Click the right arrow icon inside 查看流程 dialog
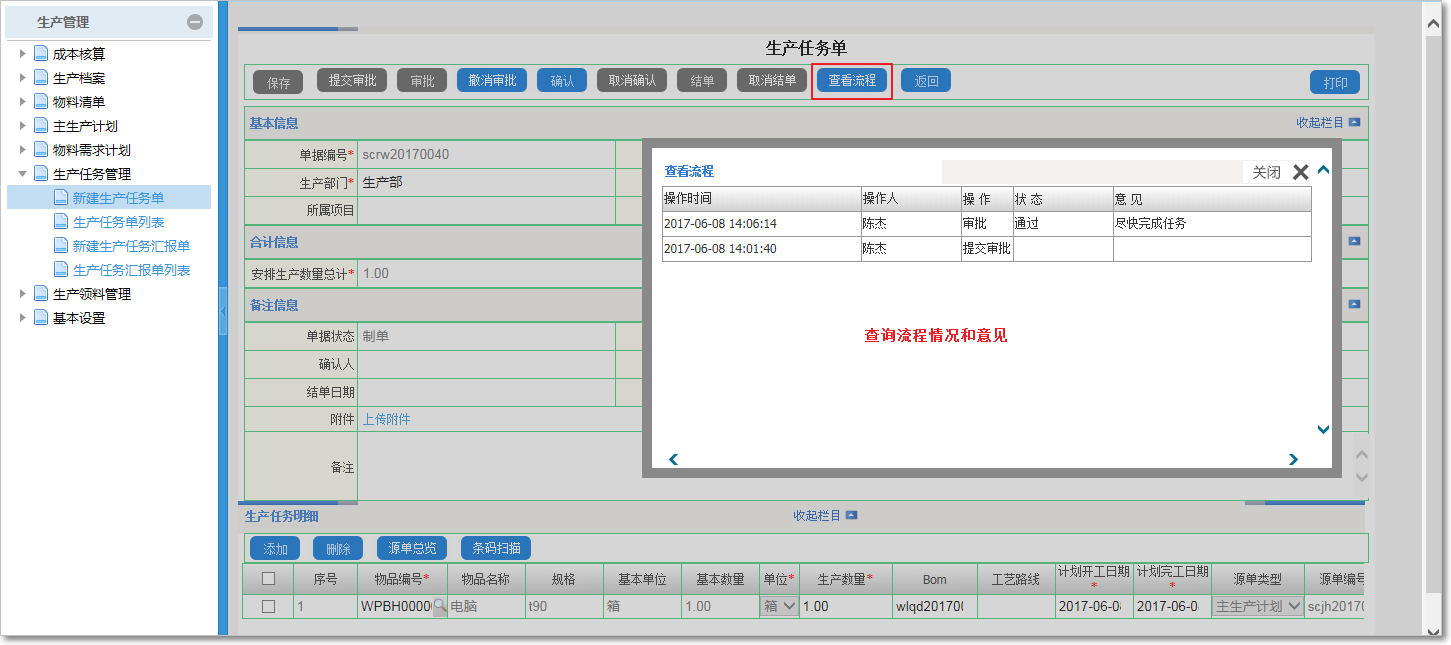The height and width of the screenshot is (645, 1451). pos(1293,458)
